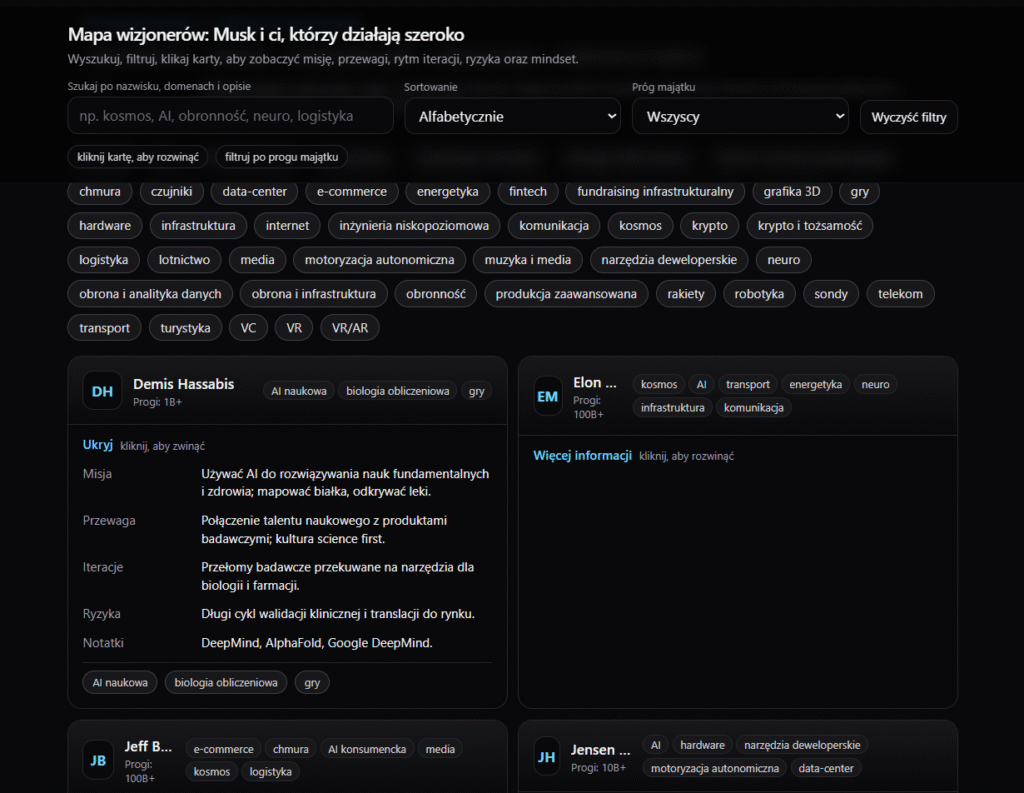
Task: Select the telekom filter tag
Action: pos(901,294)
